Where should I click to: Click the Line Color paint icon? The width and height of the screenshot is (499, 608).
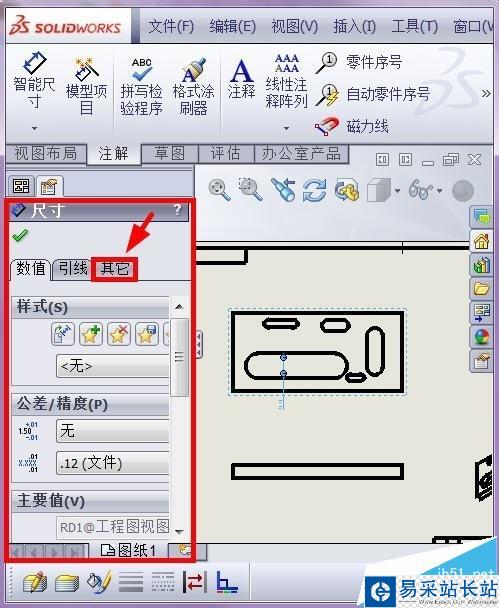coord(99,582)
